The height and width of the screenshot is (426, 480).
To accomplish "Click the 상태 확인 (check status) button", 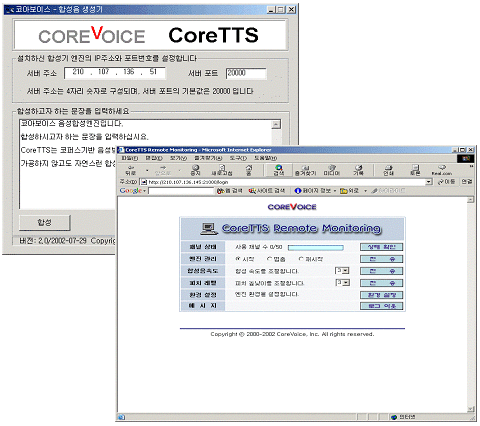I will [x=382, y=247].
